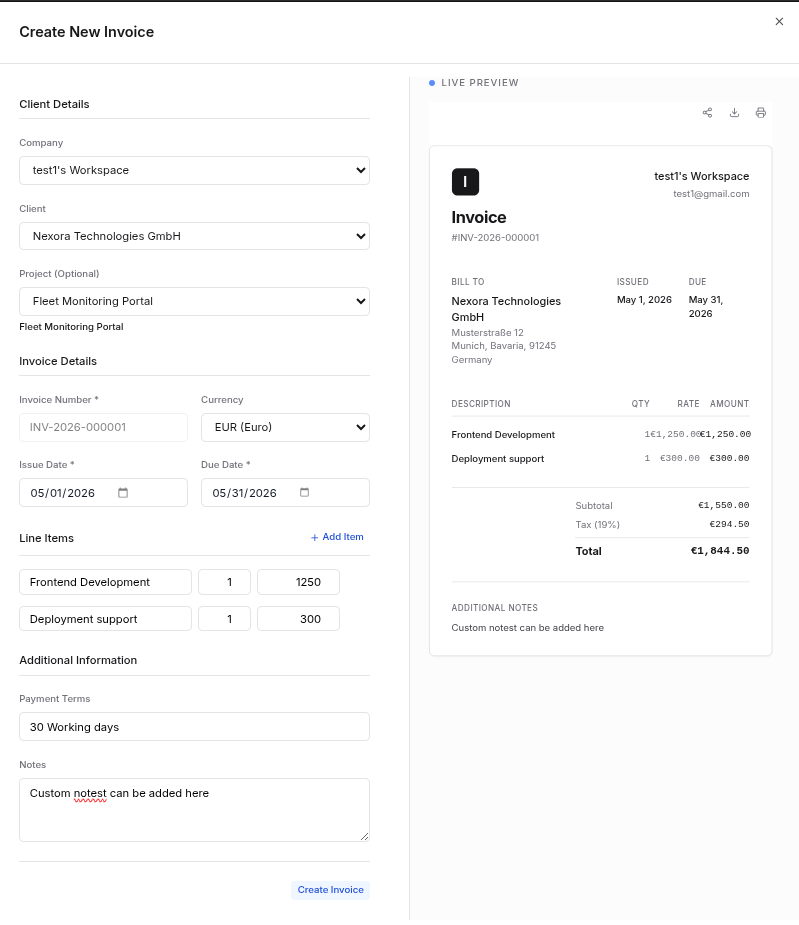This screenshot has height=925, width=799.
Task: Focus the Issue Date field
Action: coord(103,493)
